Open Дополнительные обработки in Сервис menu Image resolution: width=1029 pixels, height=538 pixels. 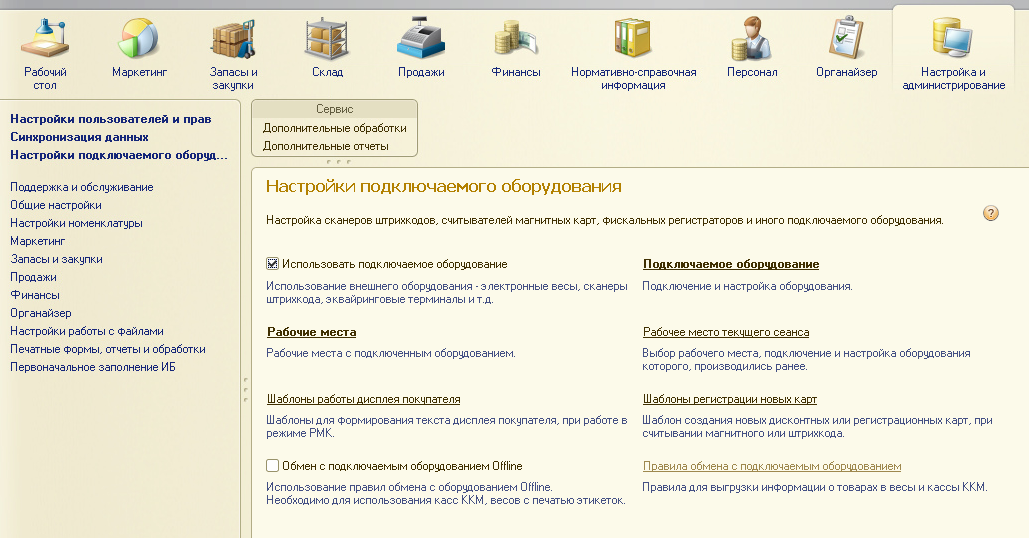click(334, 128)
